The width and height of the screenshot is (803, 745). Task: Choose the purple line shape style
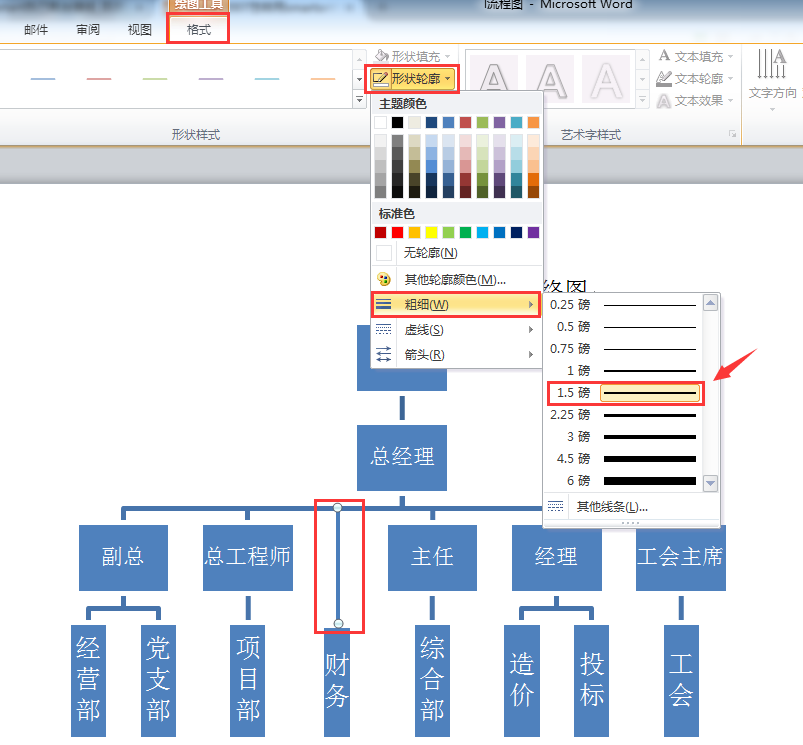point(211,79)
